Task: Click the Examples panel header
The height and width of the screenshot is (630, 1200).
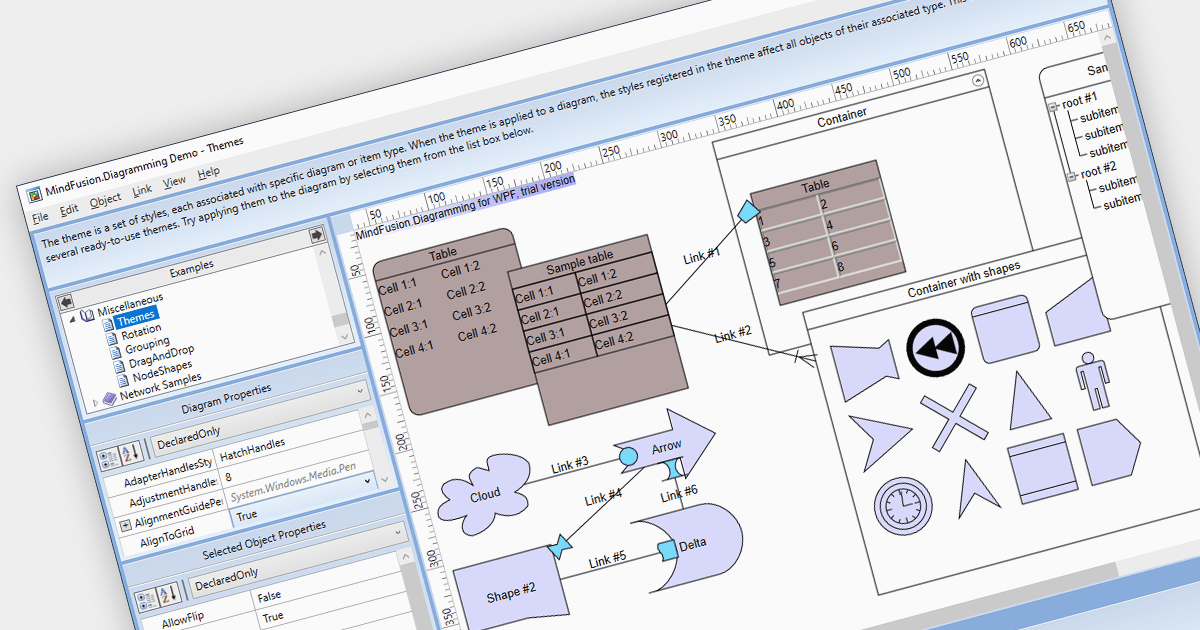Action: pyautogui.click(x=191, y=268)
